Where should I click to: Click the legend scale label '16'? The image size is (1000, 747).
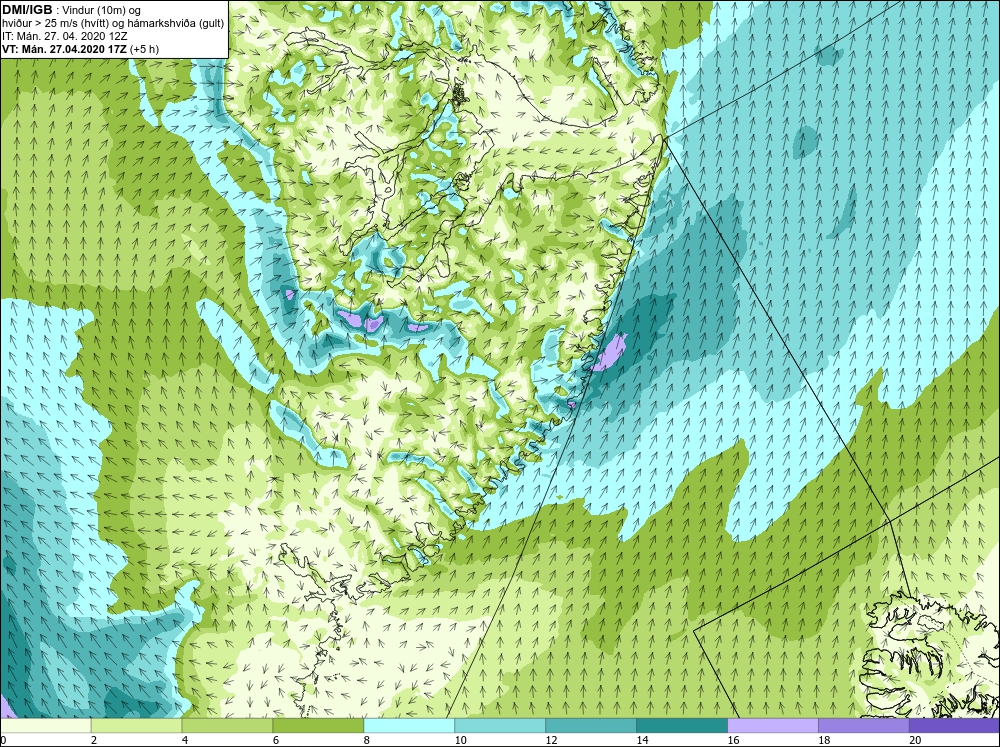(733, 740)
